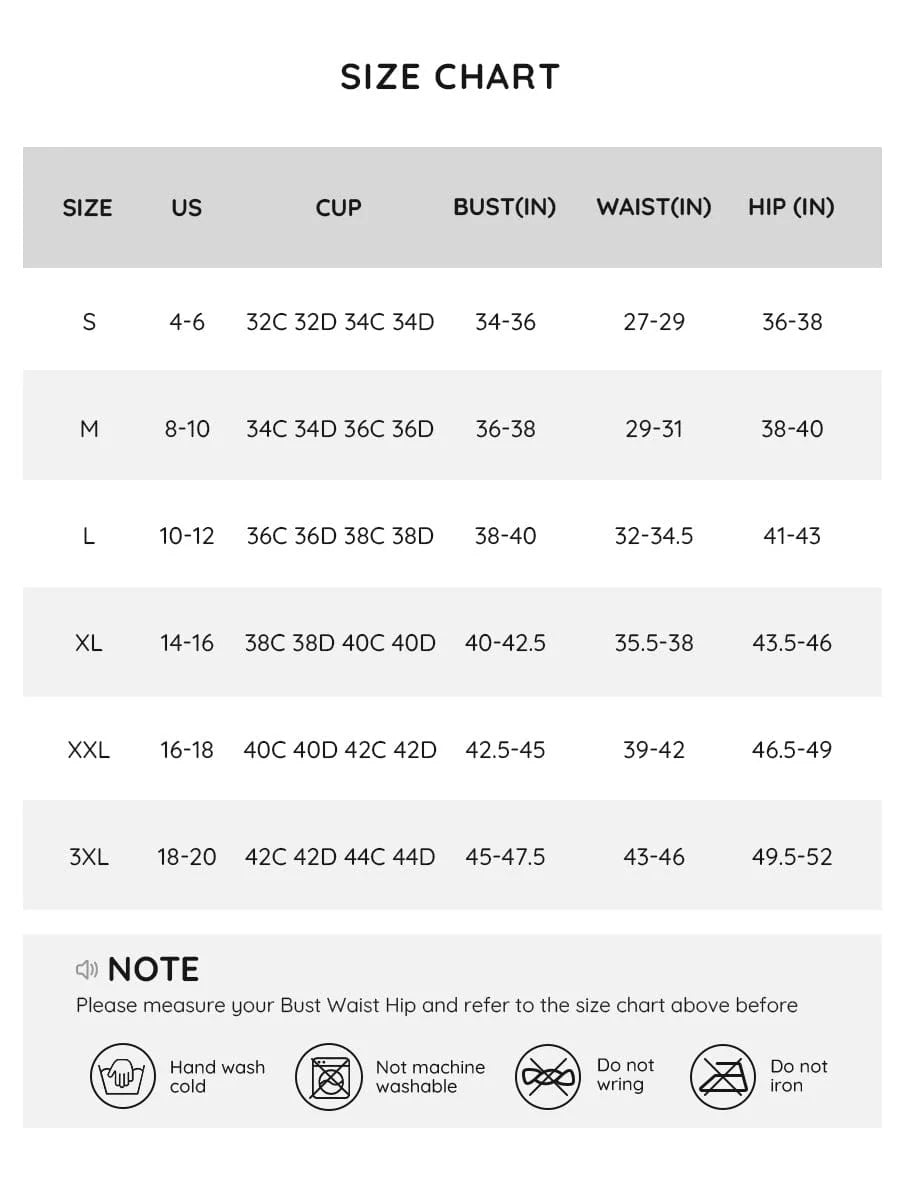
Task: Click the 3XL size label
Action: tap(88, 857)
